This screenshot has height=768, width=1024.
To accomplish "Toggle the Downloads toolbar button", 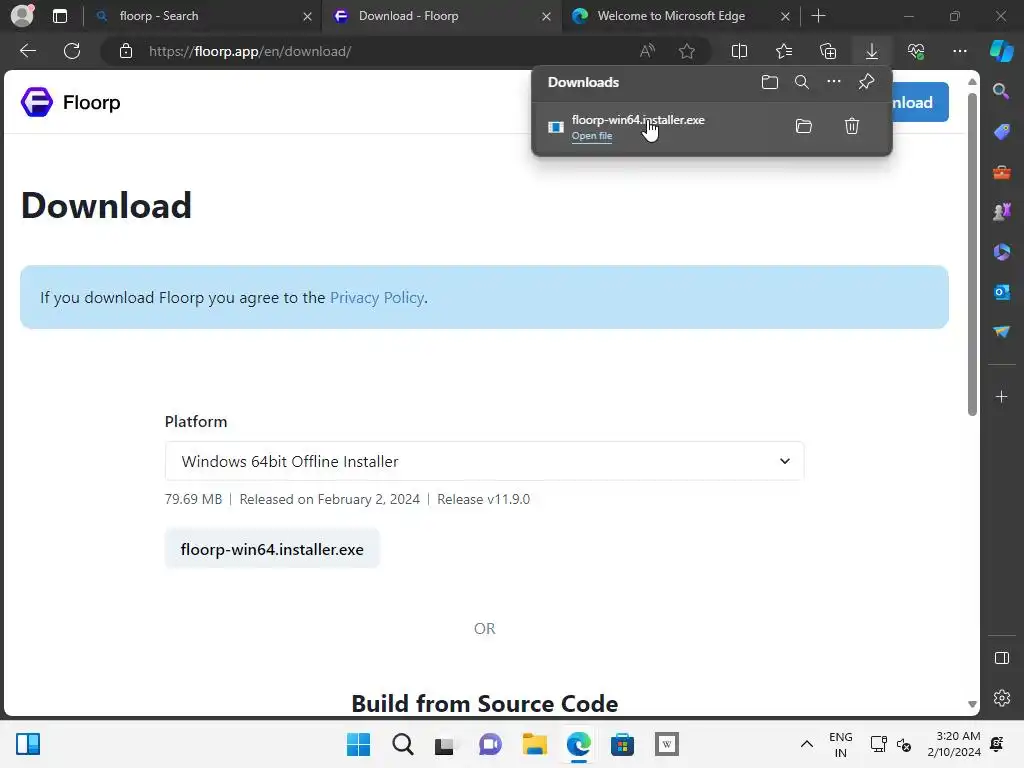I will (x=871, y=51).
